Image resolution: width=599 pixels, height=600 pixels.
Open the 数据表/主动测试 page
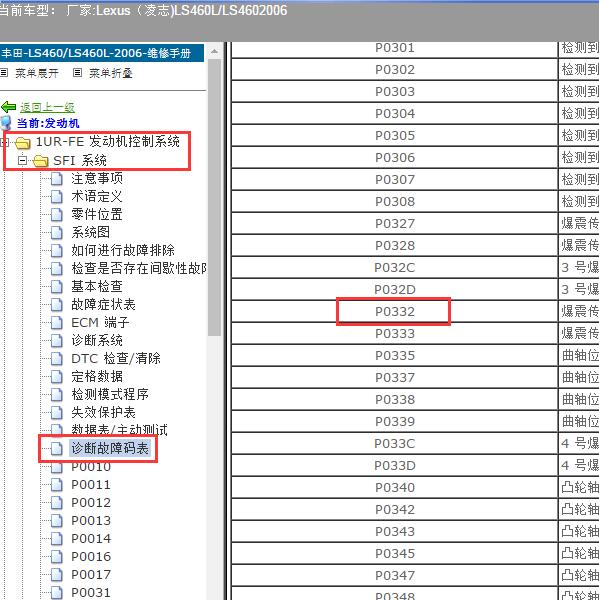pos(119,429)
